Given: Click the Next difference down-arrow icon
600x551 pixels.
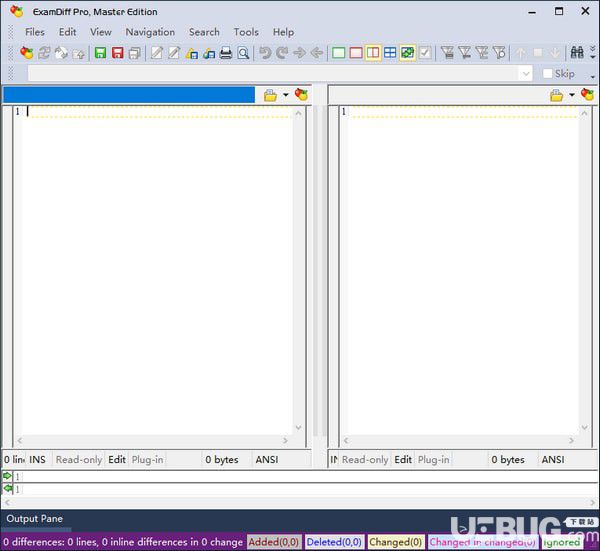Looking at the screenshot, I should tap(555, 52).
